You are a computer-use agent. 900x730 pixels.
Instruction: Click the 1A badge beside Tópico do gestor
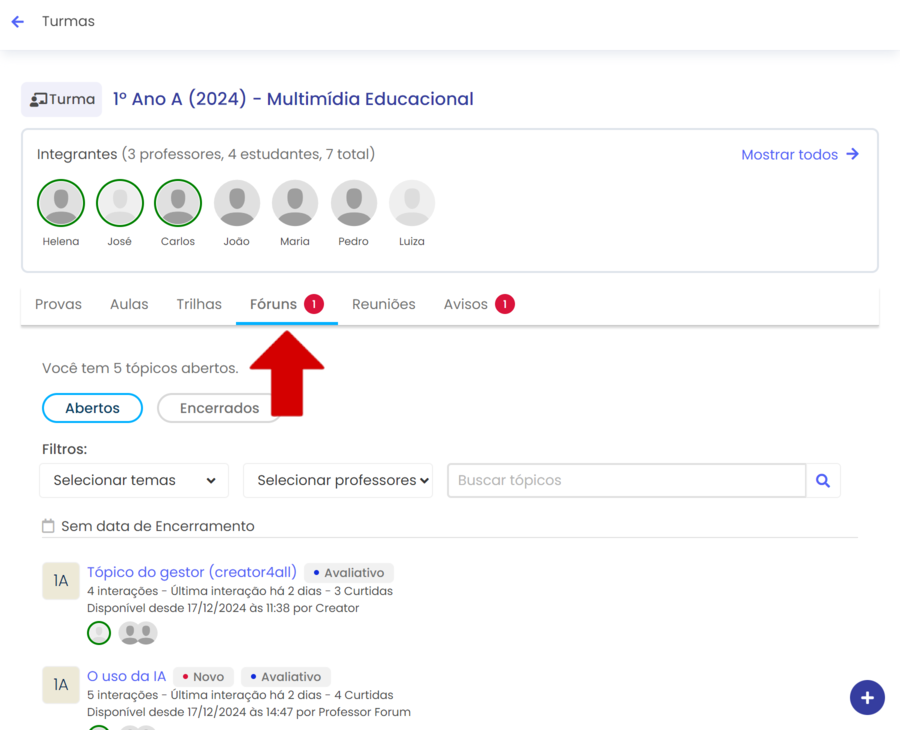click(61, 581)
